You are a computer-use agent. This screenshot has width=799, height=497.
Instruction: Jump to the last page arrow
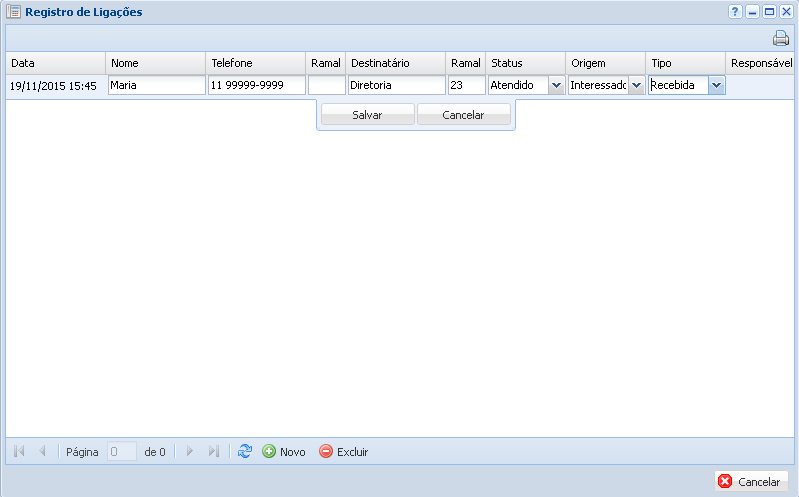click(213, 452)
